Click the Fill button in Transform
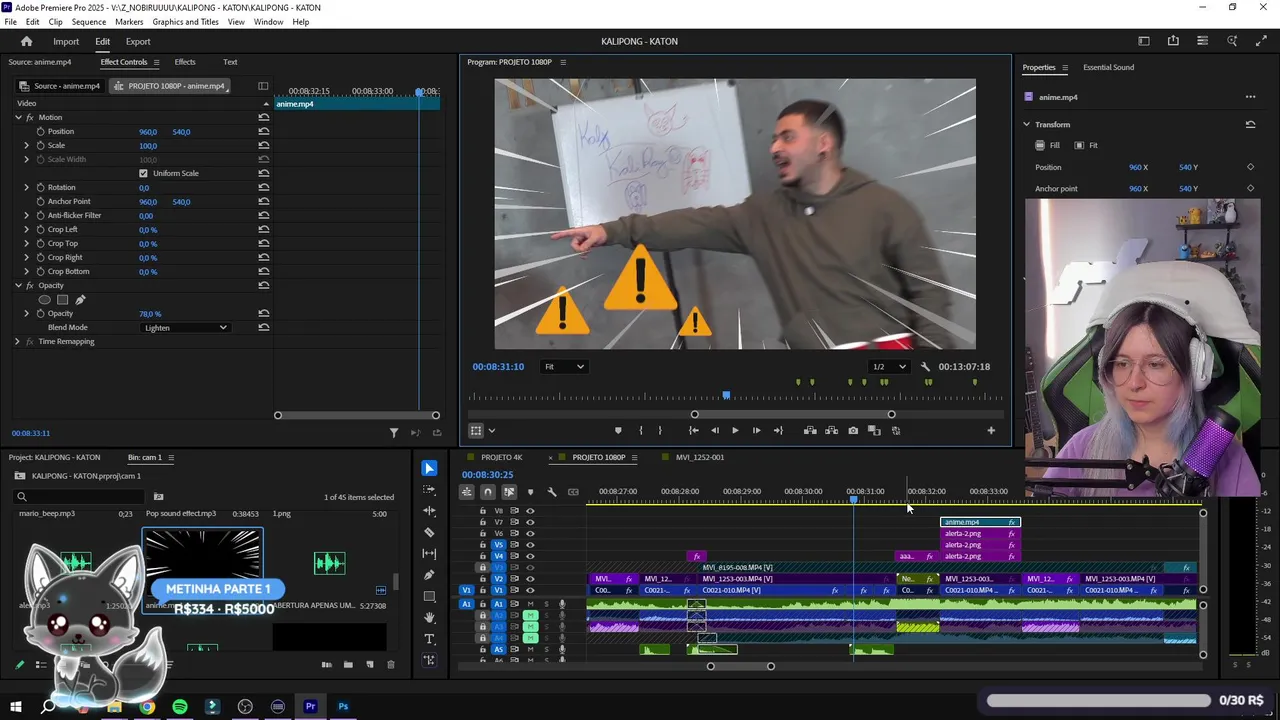1280x720 pixels. tap(1048, 145)
